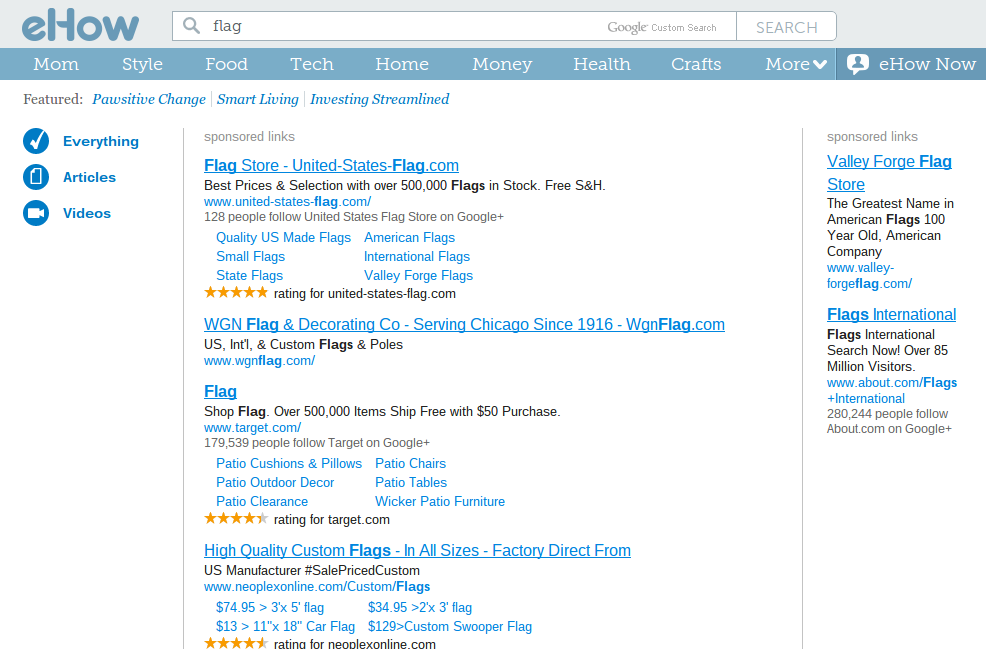
Task: Open the United-States-Flag.com sponsored link
Action: pos(331,165)
